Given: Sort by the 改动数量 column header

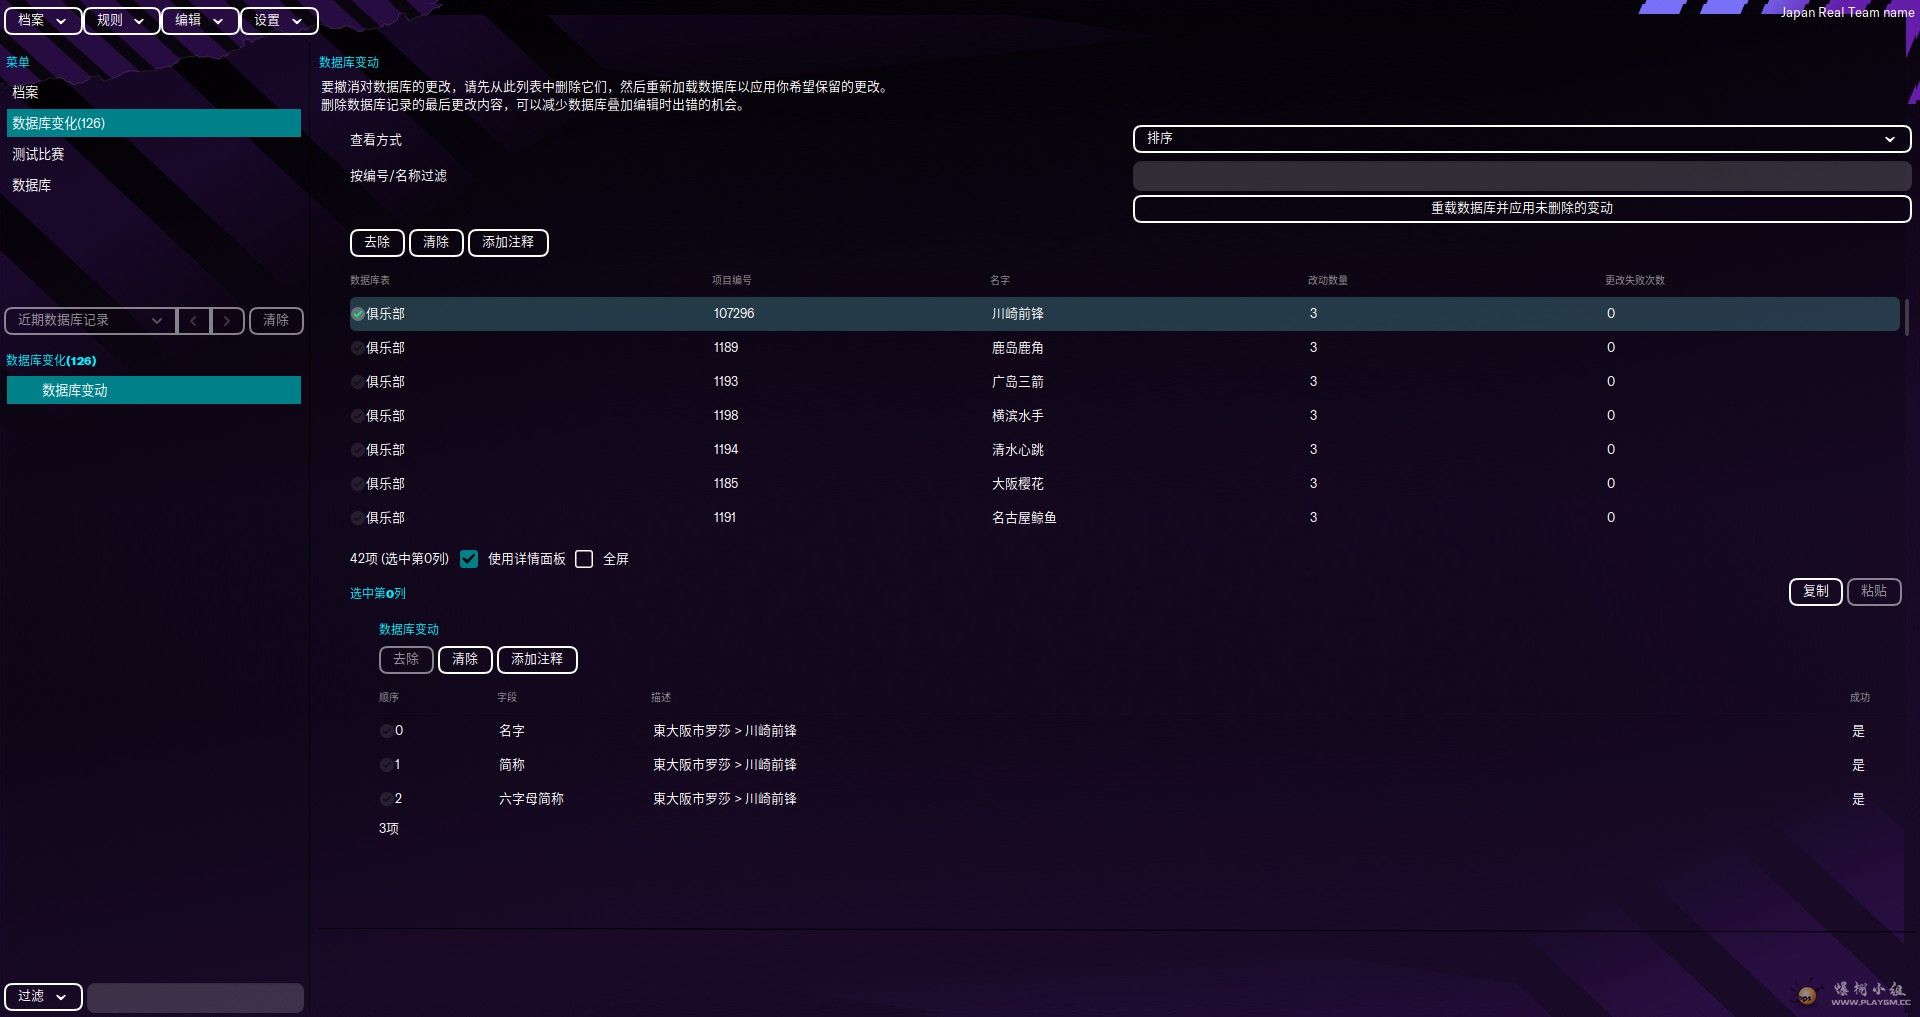Looking at the screenshot, I should coord(1328,280).
